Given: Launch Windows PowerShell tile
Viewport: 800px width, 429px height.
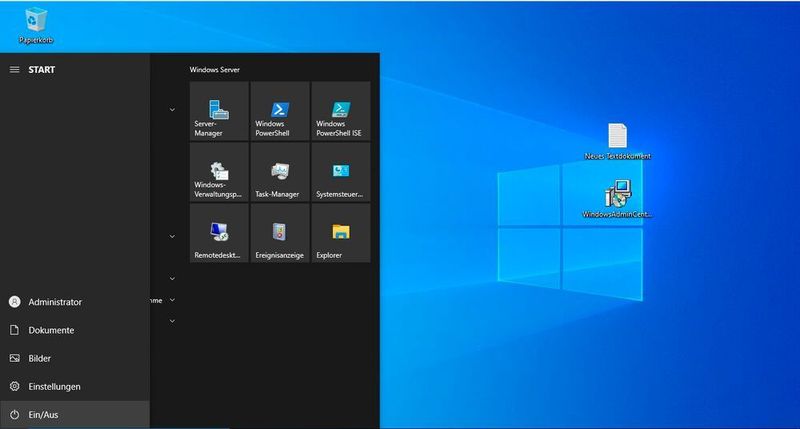Looking at the screenshot, I should click(280, 111).
